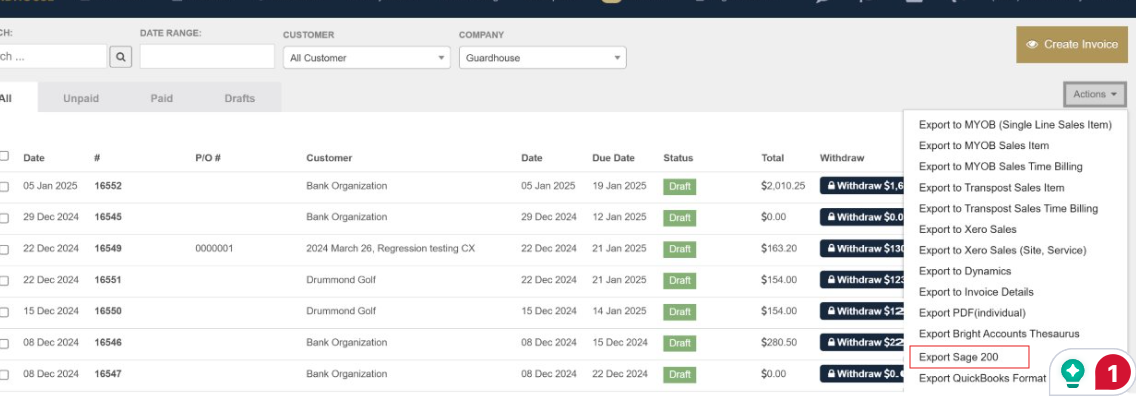
Task: Click Withdraw lock button for invoice 16546
Action: tap(862, 342)
